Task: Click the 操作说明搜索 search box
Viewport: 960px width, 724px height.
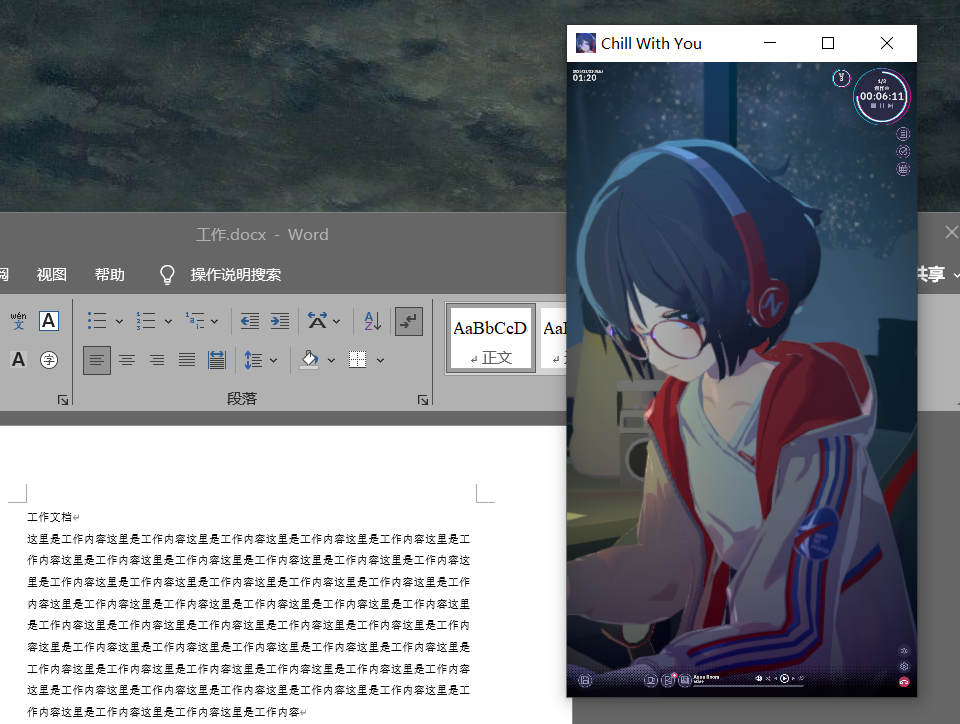Action: (235, 275)
